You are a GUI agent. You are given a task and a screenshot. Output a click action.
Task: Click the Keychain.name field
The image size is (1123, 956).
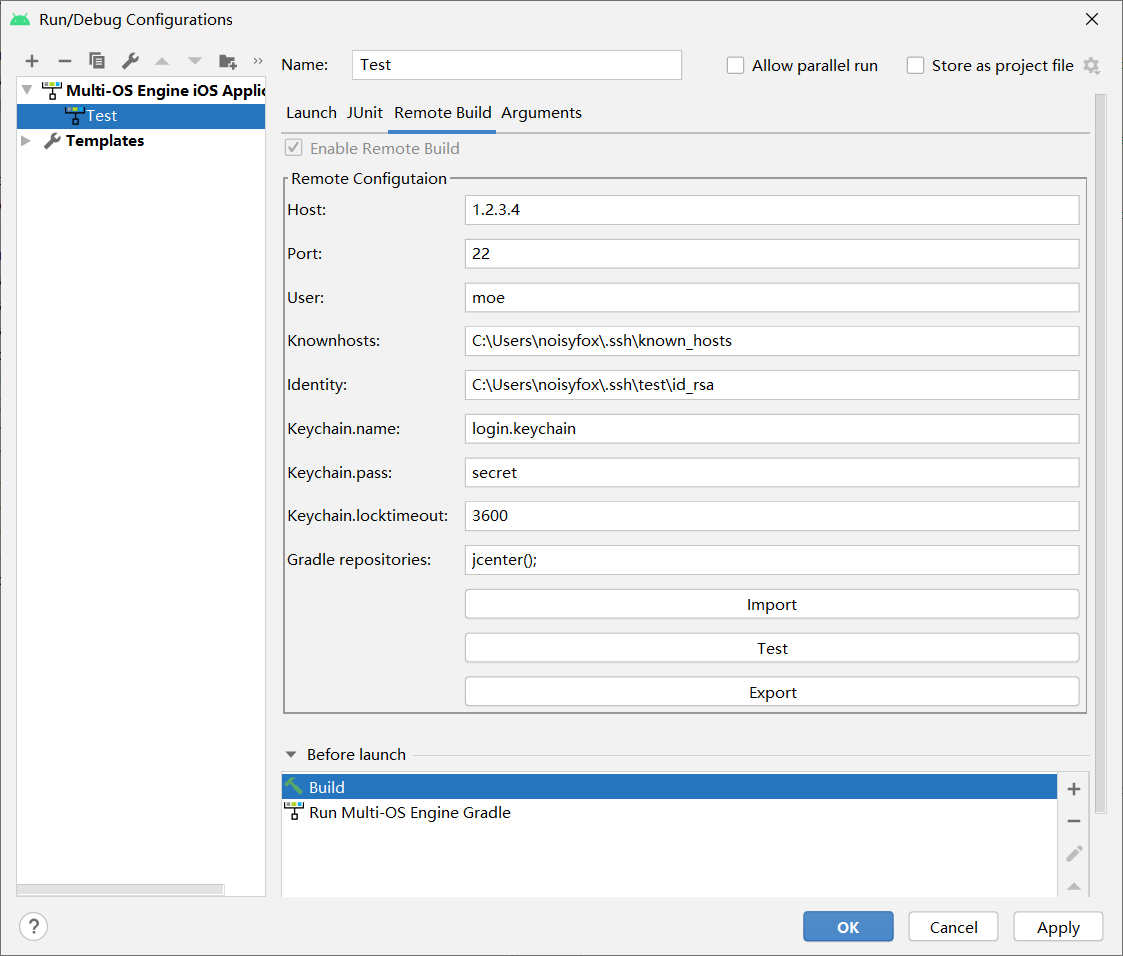point(772,428)
